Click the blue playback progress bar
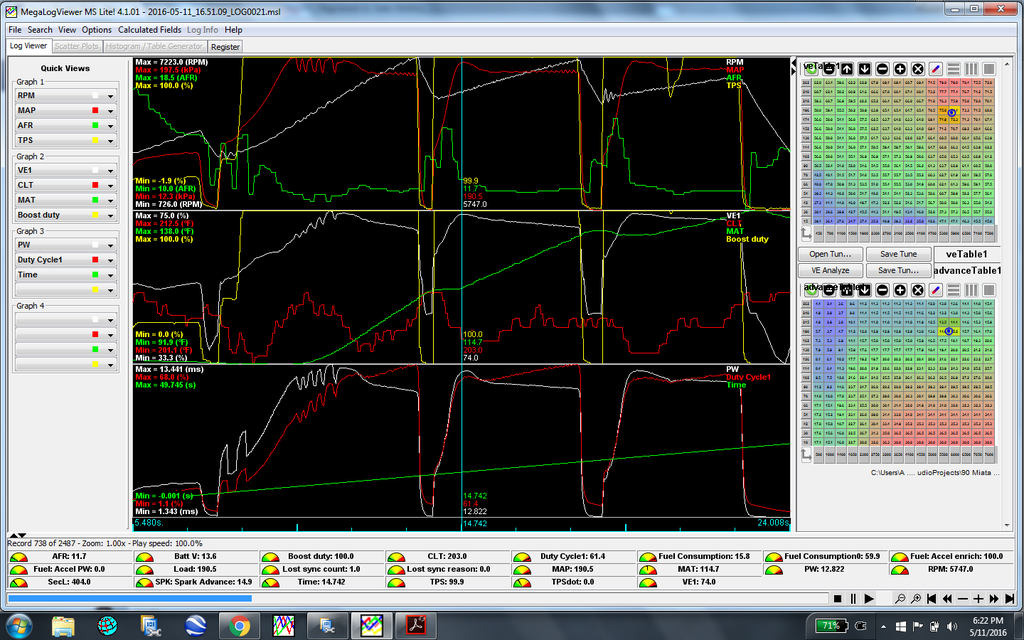Image resolution: width=1024 pixels, height=640 pixels. 129,598
